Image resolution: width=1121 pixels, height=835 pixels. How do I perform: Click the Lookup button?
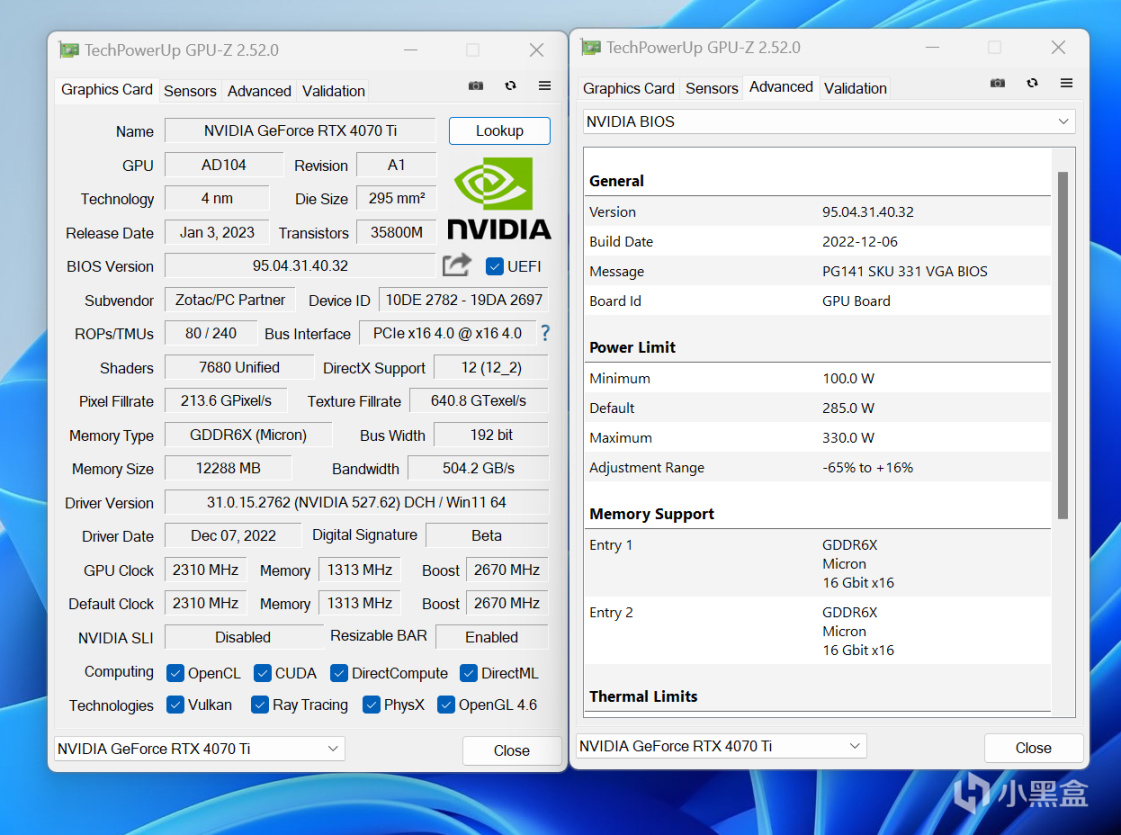pos(499,131)
